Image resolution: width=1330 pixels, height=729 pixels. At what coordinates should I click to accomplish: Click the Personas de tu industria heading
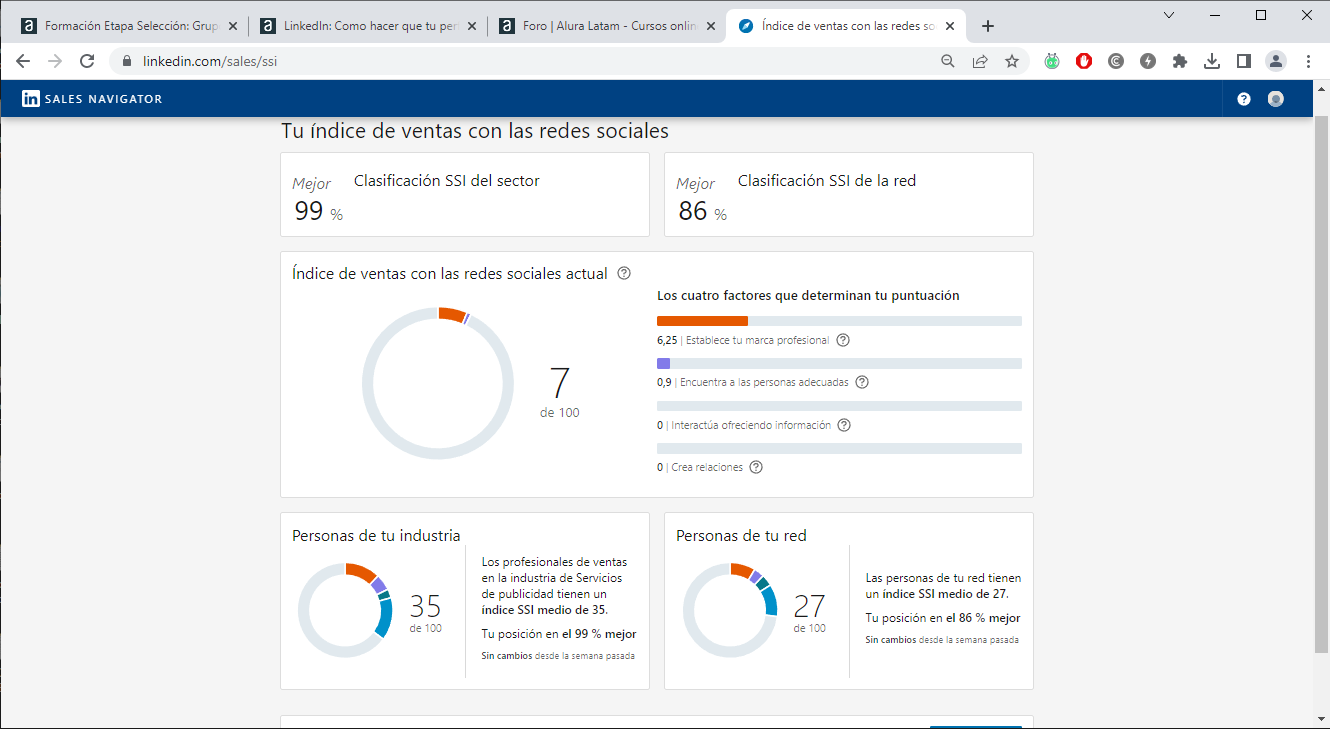[376, 536]
